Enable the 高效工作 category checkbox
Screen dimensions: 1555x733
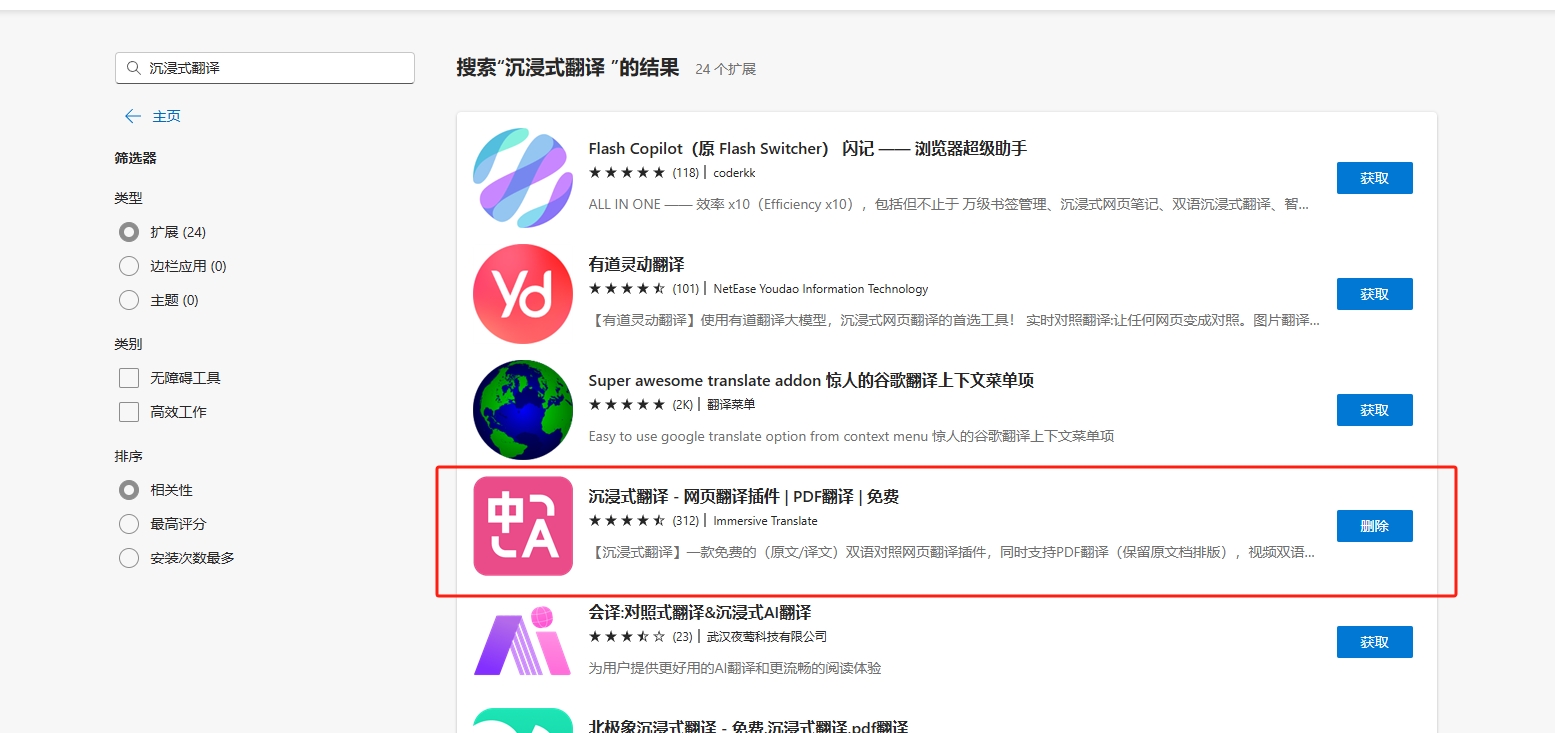[x=129, y=412]
